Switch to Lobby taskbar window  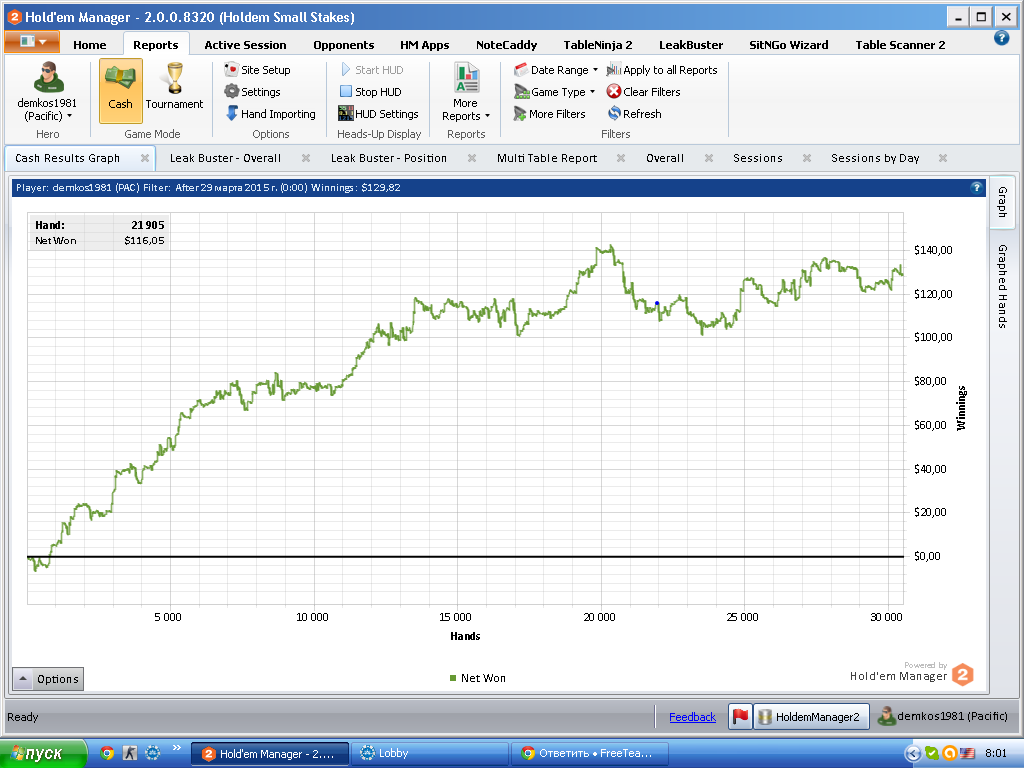(429, 754)
